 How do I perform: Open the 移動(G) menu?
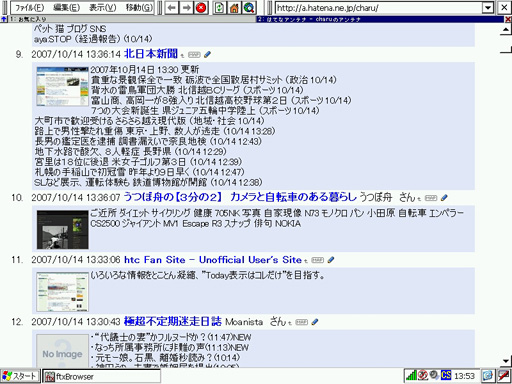pyautogui.click(x=139, y=7)
